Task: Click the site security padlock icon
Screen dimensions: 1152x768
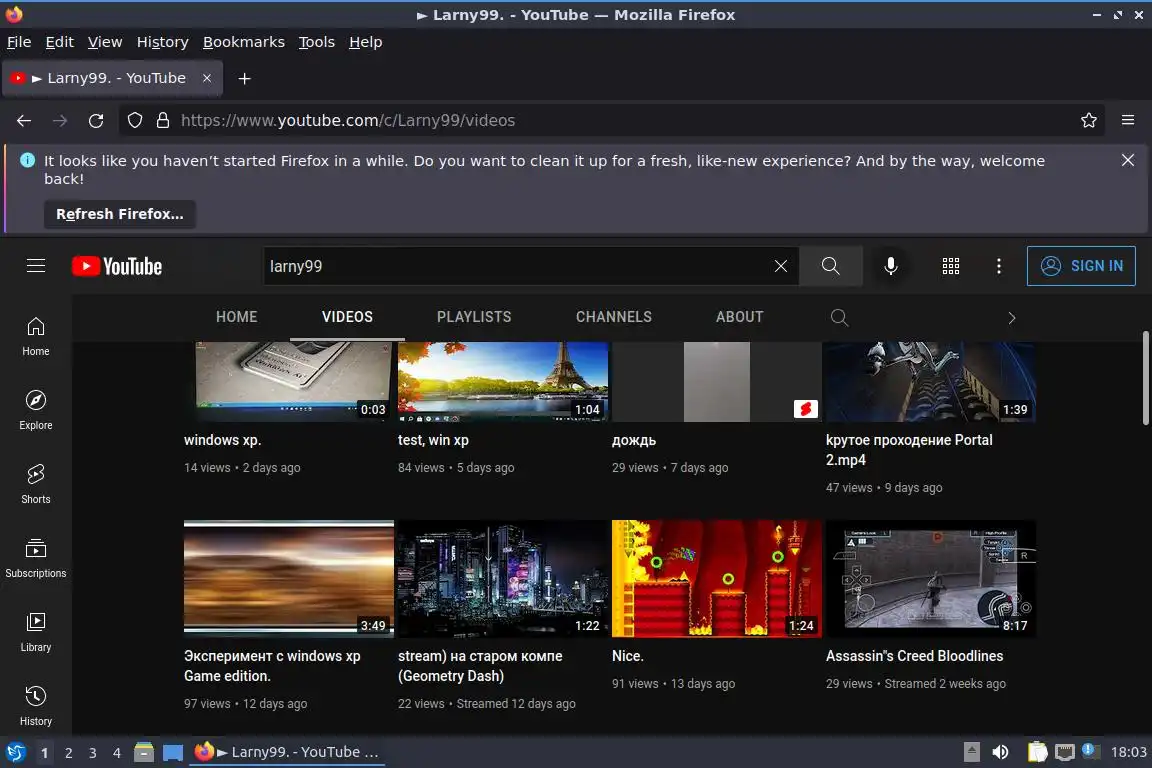Action: point(163,120)
